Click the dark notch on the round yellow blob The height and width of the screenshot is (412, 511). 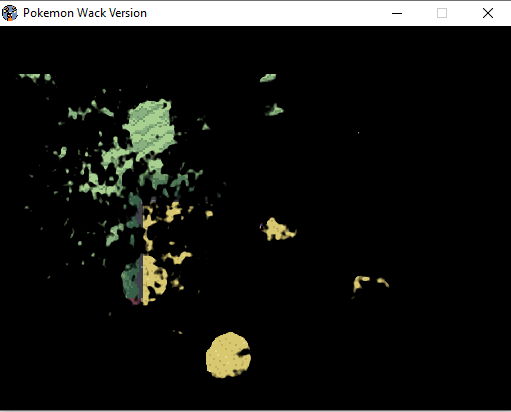pos(244,352)
